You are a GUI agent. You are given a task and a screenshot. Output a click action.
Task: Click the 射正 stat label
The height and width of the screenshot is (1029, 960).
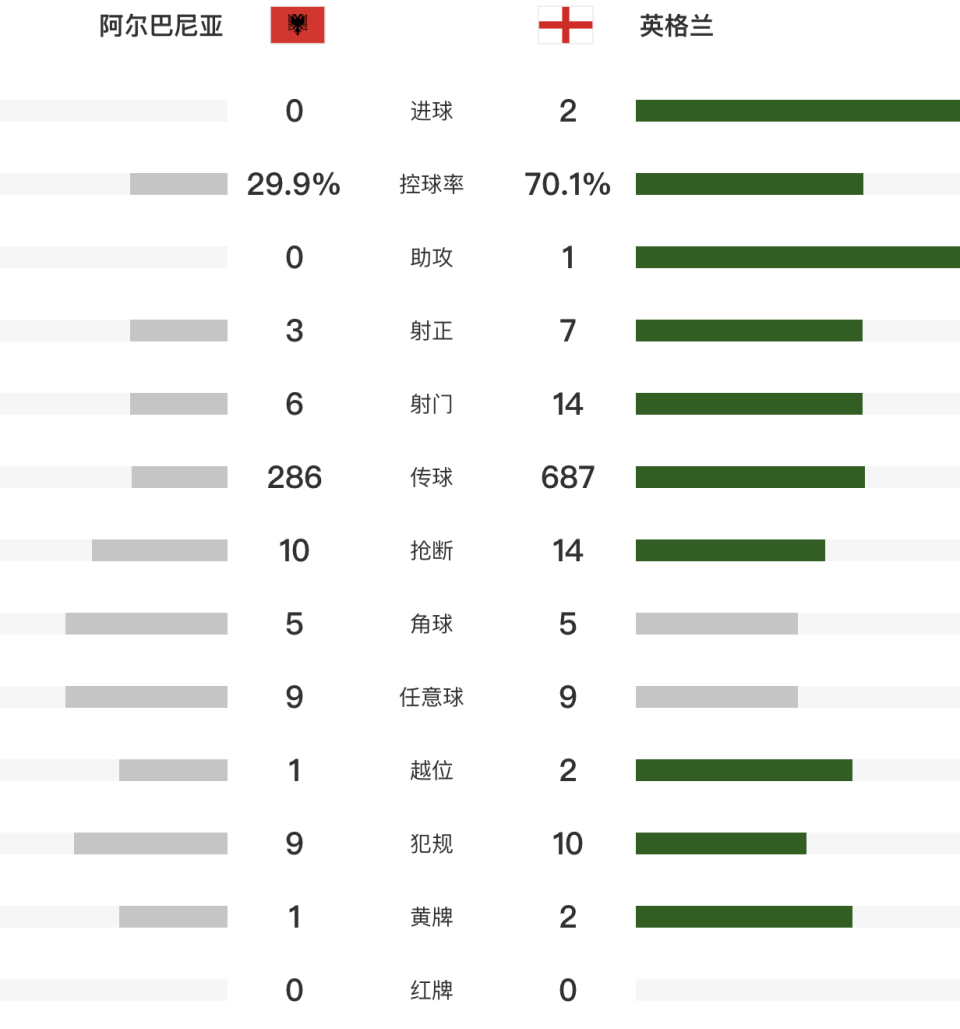pos(431,331)
